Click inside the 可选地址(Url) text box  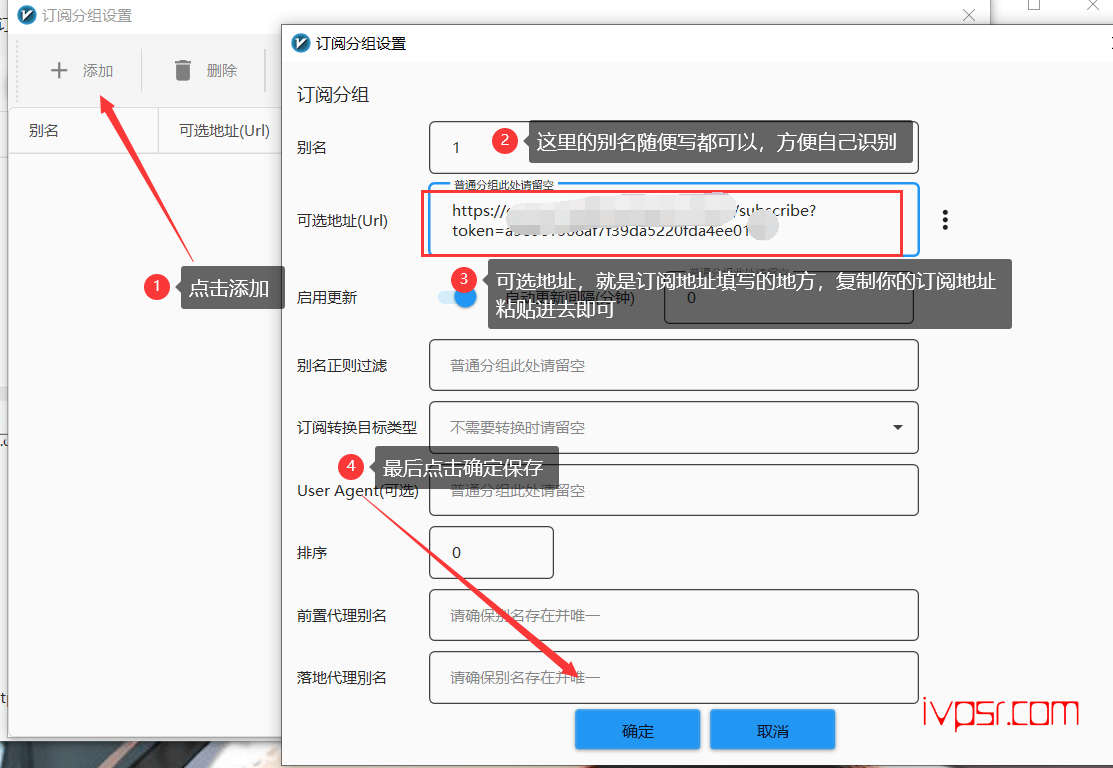pos(674,220)
